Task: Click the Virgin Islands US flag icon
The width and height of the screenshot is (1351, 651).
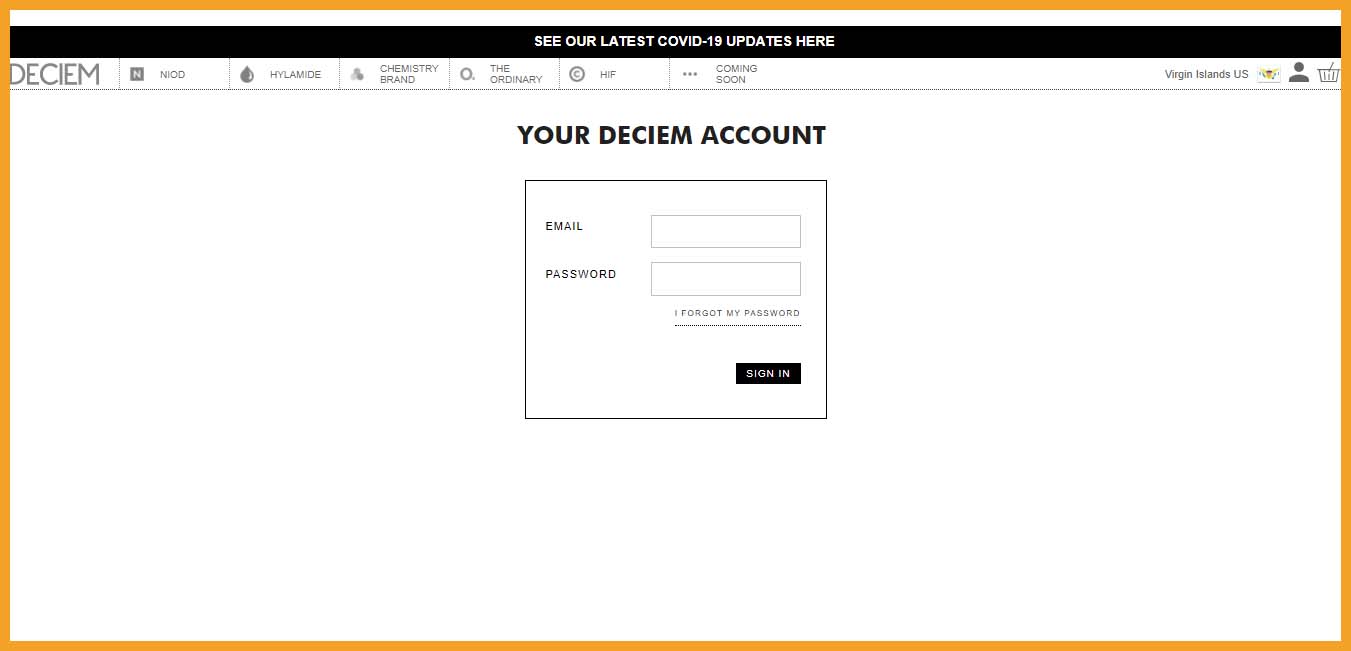Action: point(1269,75)
